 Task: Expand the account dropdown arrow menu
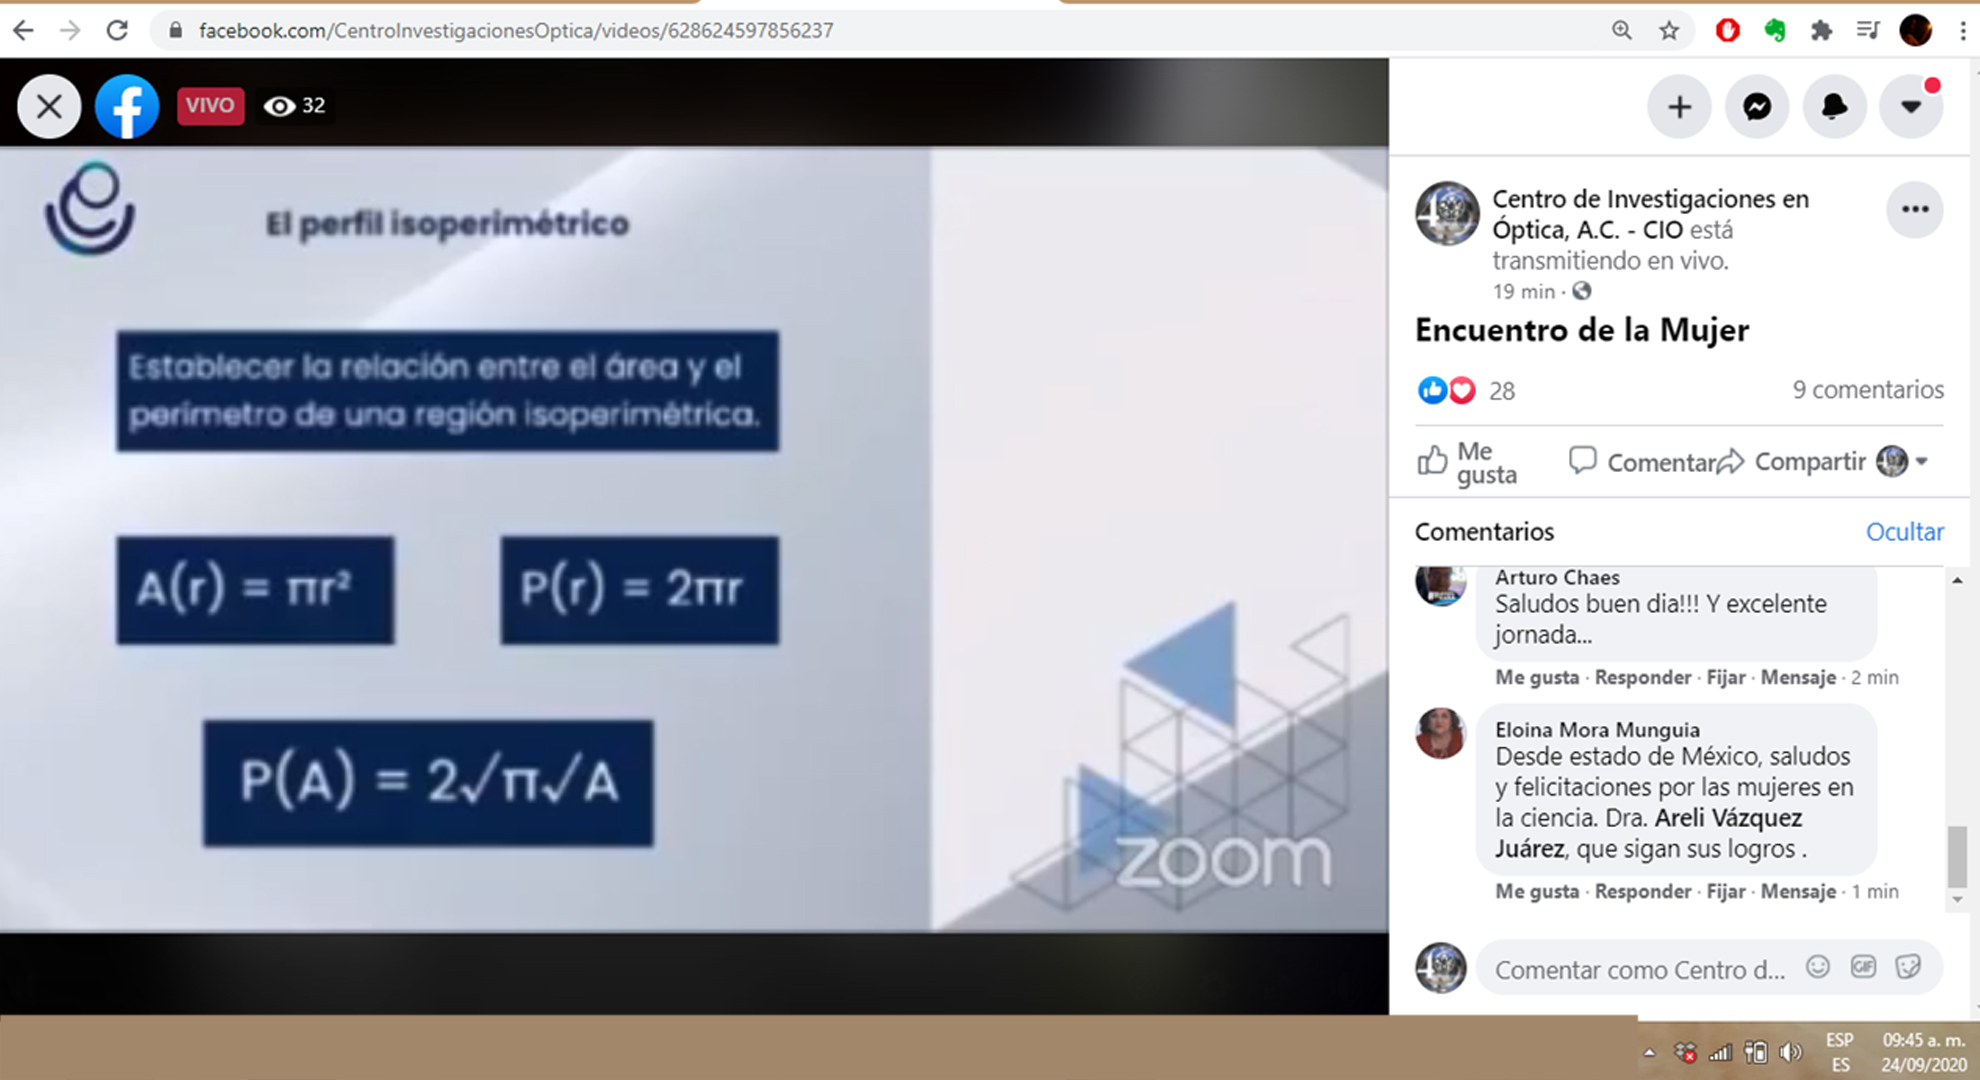click(x=1911, y=107)
